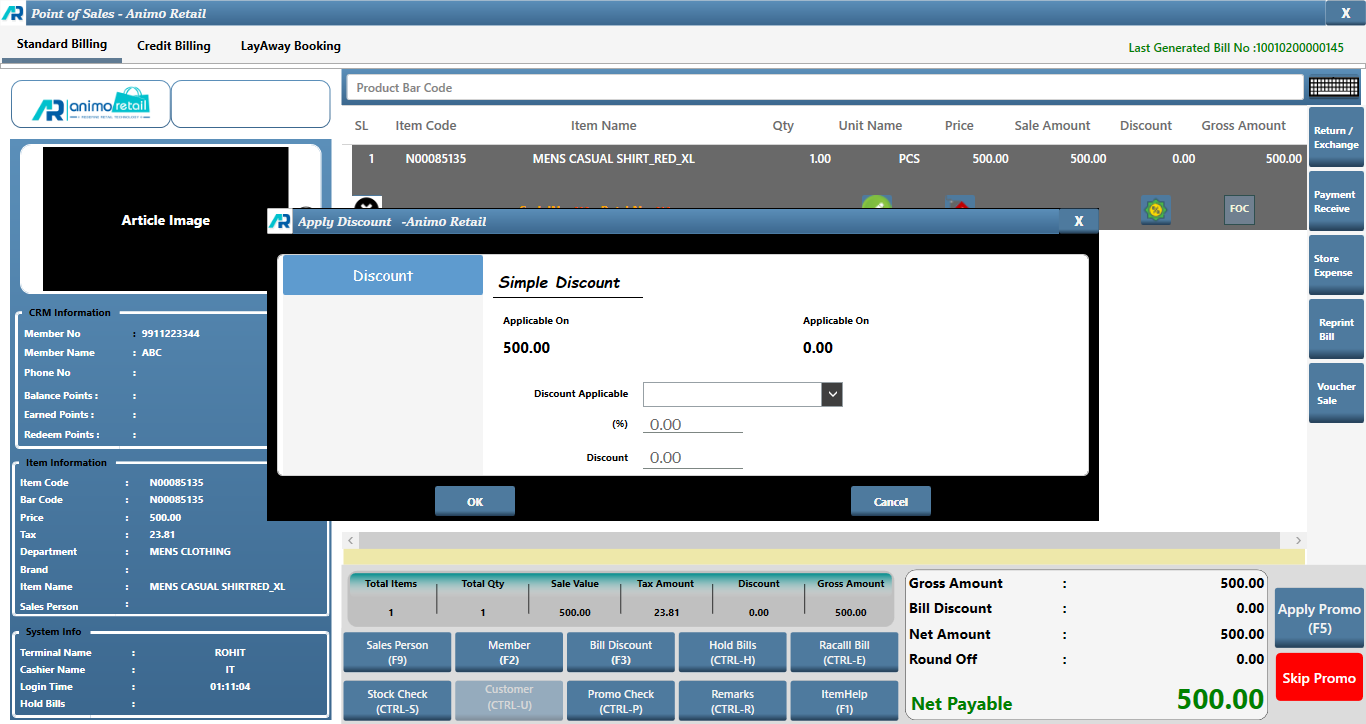Viewport: 1366px width, 724px height.
Task: Focus the Product Bar Code field
Action: pyautogui.click(x=825, y=88)
